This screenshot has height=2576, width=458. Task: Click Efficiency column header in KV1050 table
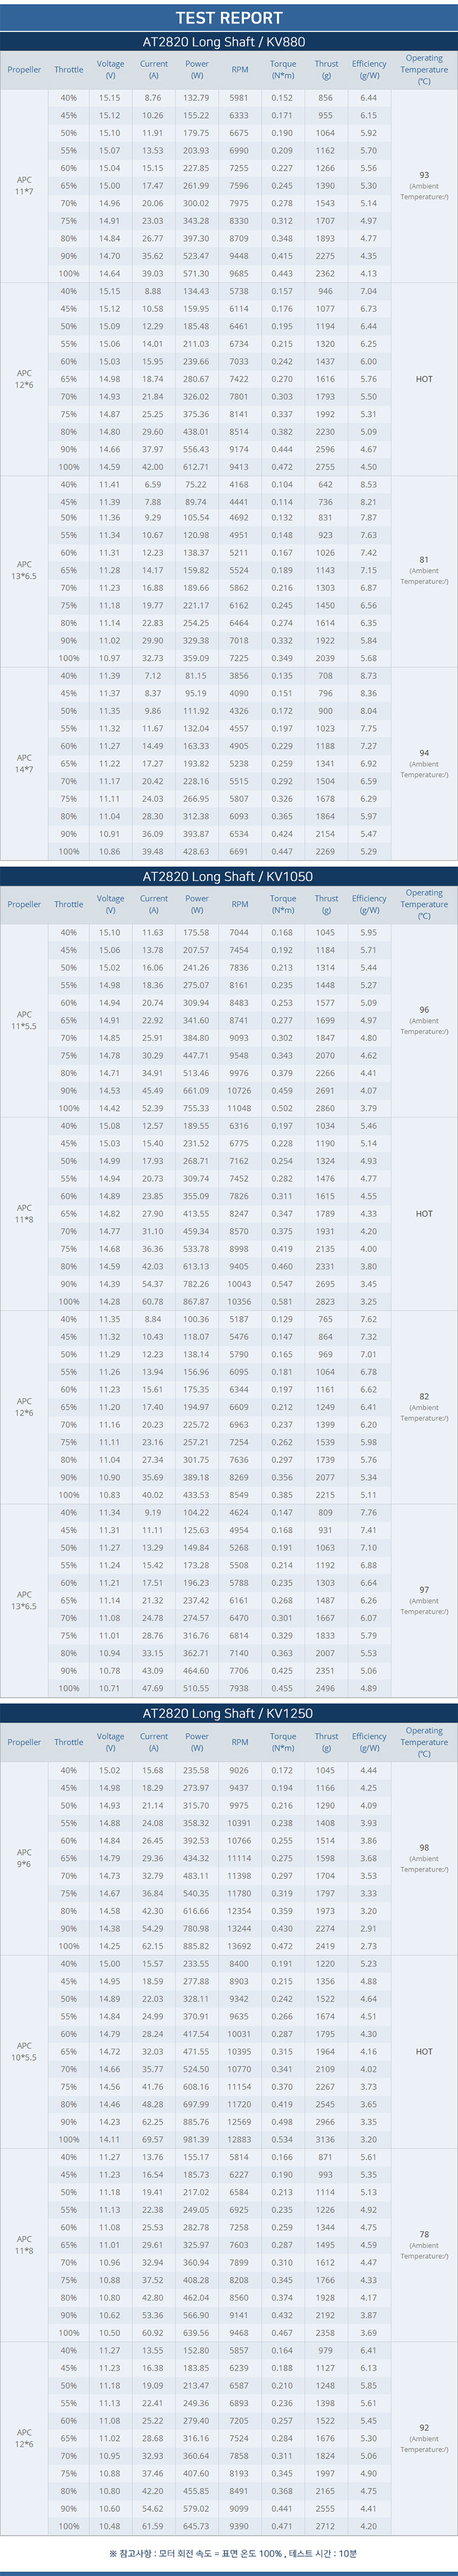click(x=369, y=904)
